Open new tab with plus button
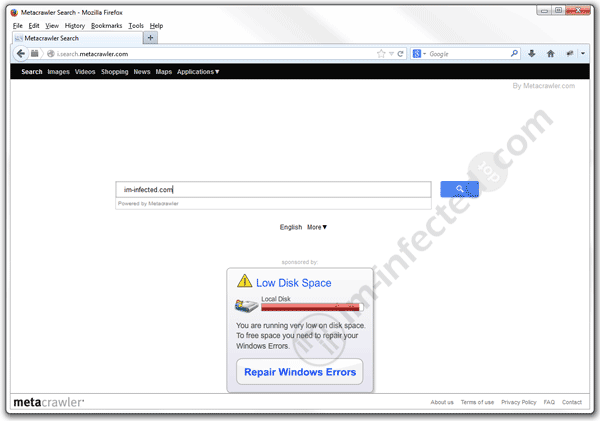This screenshot has width=600, height=421. tap(150, 38)
